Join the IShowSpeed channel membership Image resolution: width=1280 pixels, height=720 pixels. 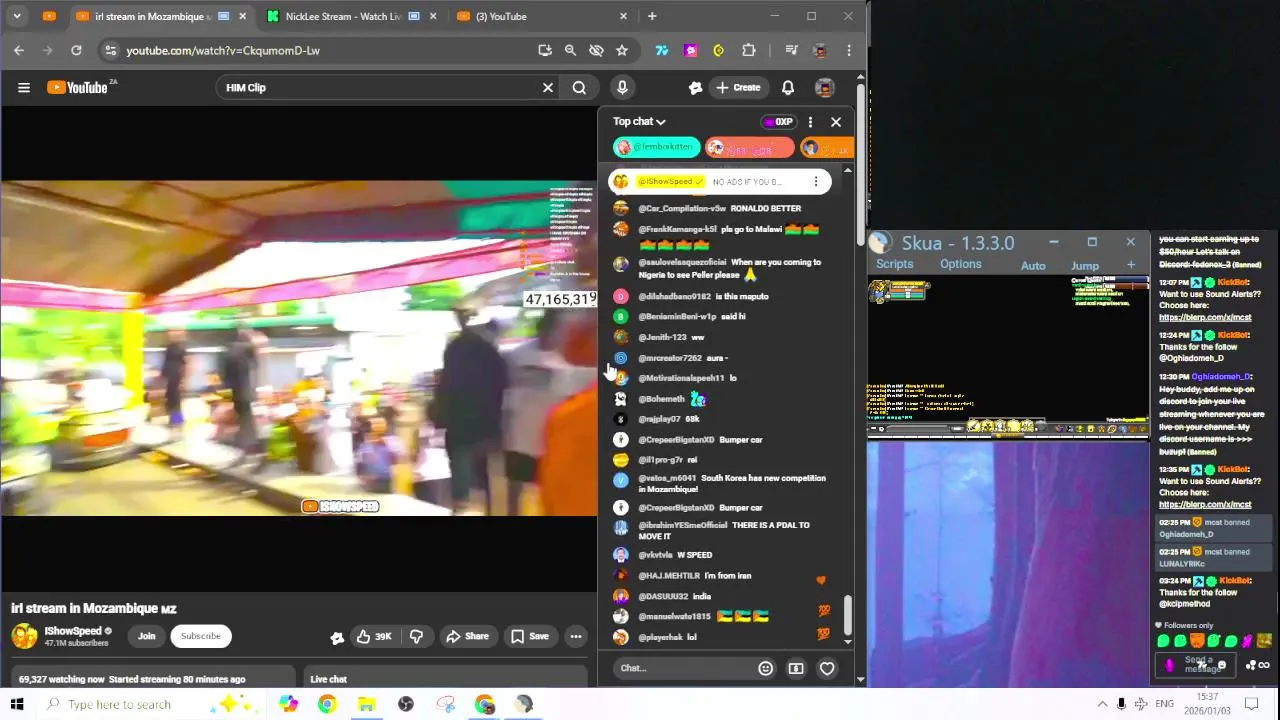pyautogui.click(x=146, y=636)
